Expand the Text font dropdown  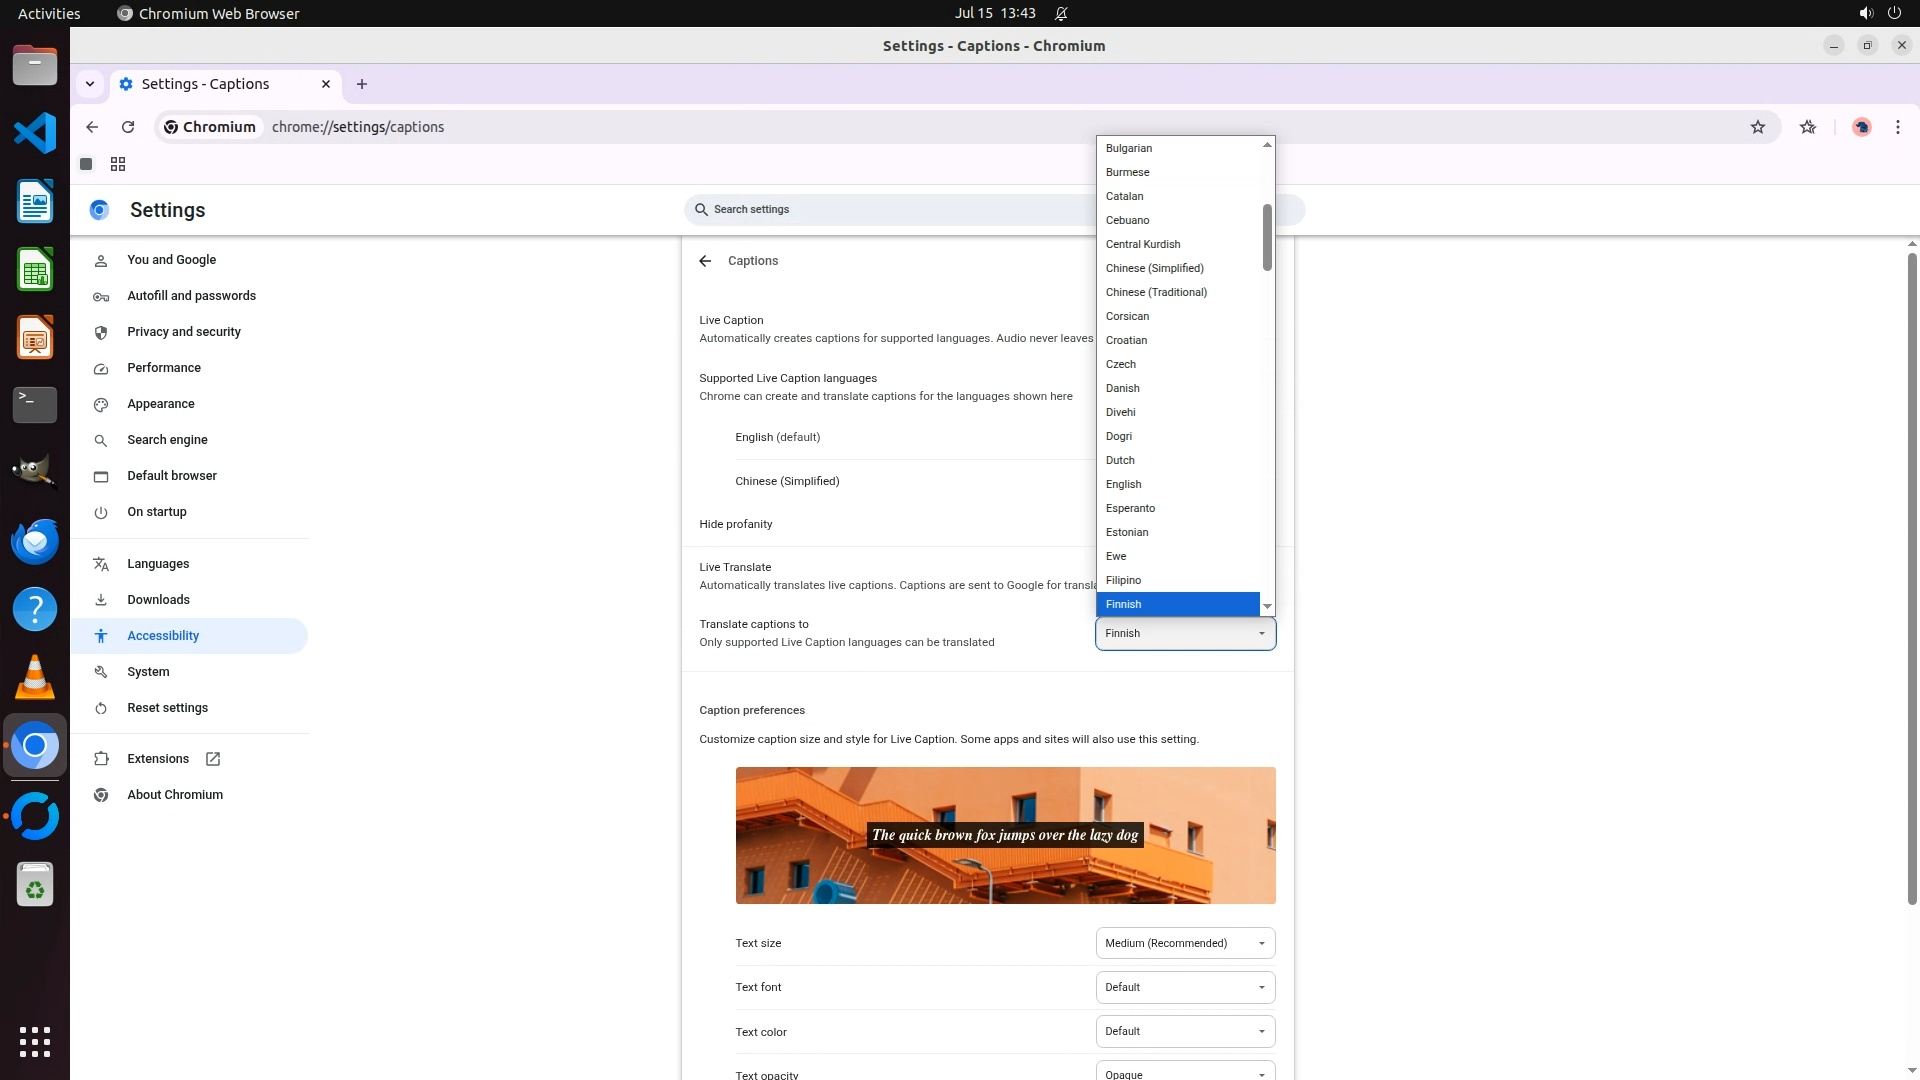pyautogui.click(x=1185, y=987)
